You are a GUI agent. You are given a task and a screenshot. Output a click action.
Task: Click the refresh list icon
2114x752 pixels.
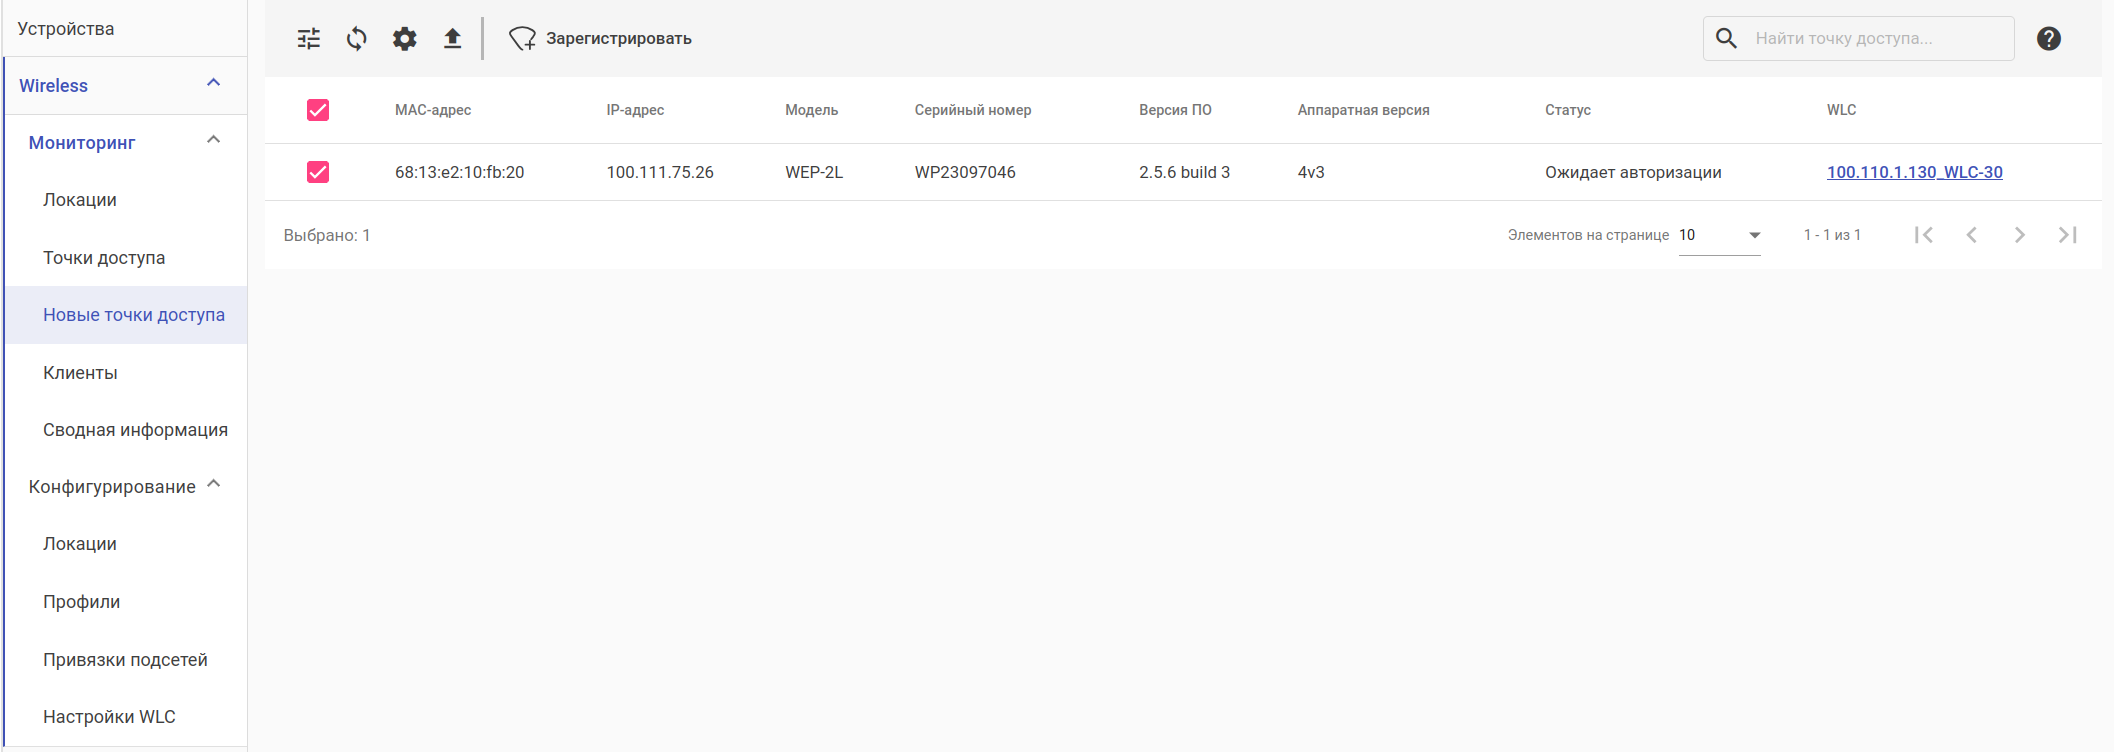357,39
